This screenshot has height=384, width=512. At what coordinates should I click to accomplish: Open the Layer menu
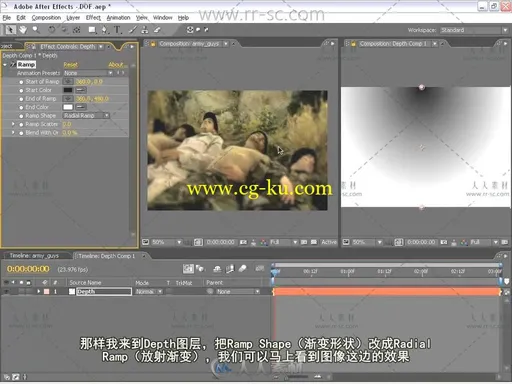(73, 18)
